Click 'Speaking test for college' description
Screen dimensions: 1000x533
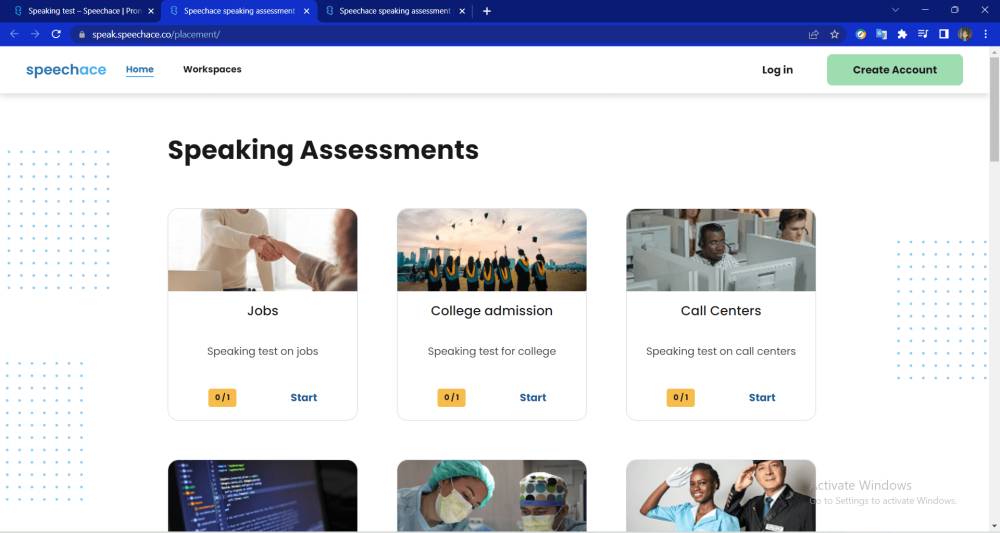[x=492, y=351]
